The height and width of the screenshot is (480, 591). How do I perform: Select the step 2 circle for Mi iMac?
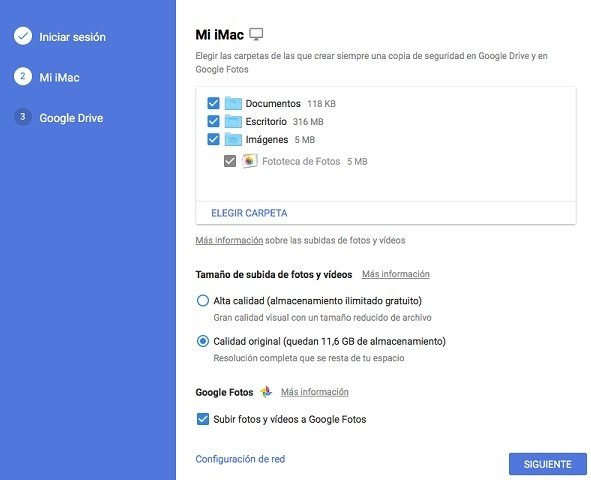pos(23,76)
